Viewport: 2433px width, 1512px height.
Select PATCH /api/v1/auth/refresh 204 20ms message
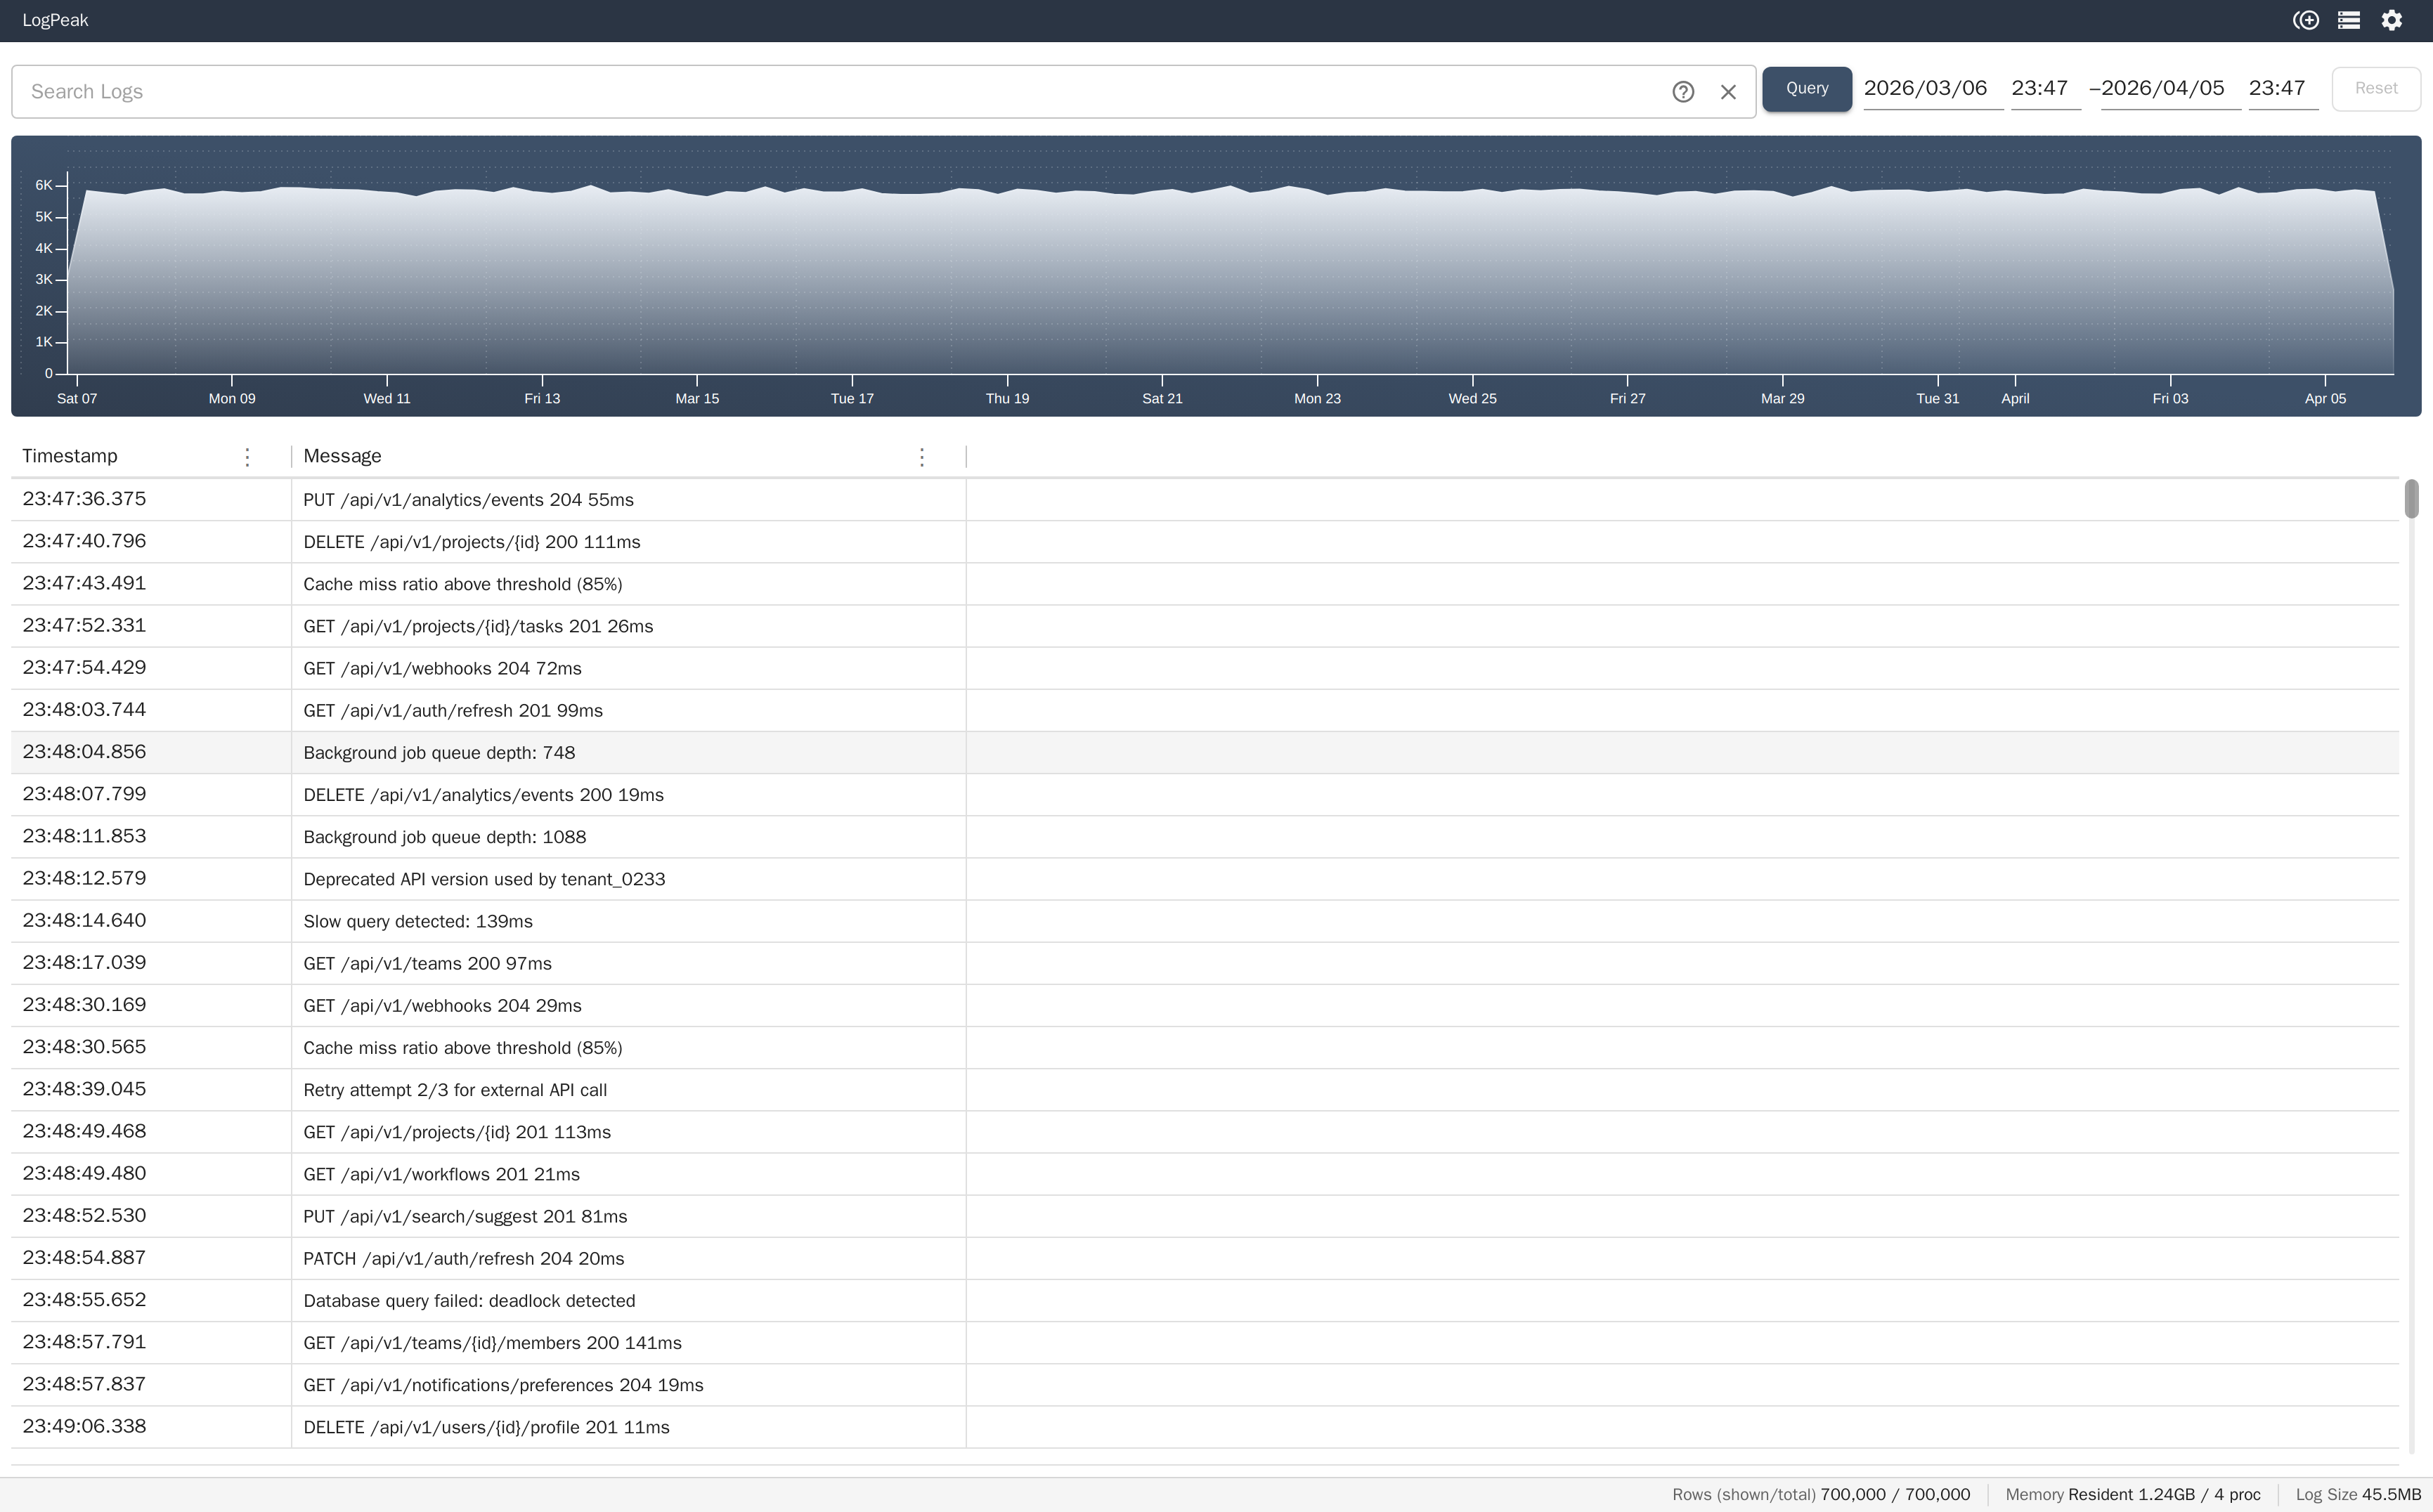[x=463, y=1258]
